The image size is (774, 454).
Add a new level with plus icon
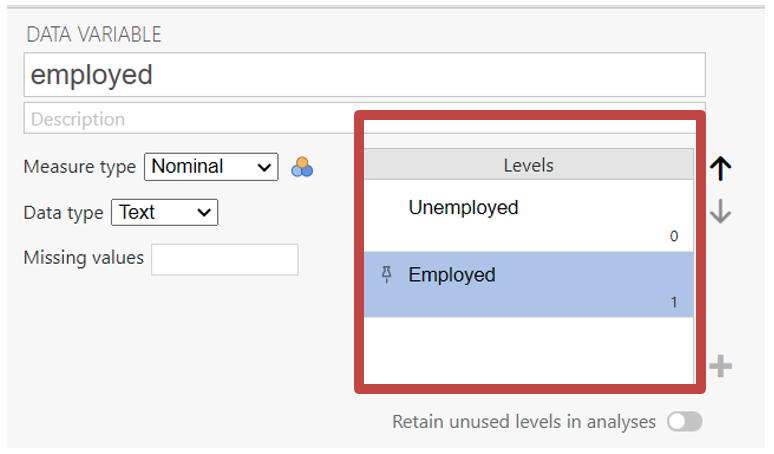click(720, 367)
